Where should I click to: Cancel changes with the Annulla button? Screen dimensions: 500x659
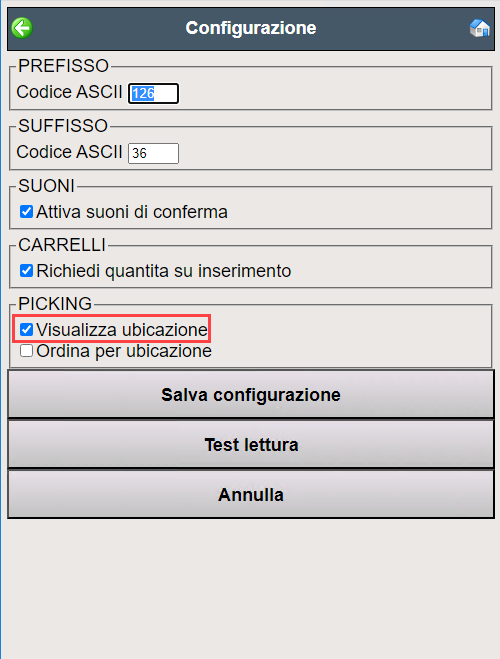(x=251, y=494)
